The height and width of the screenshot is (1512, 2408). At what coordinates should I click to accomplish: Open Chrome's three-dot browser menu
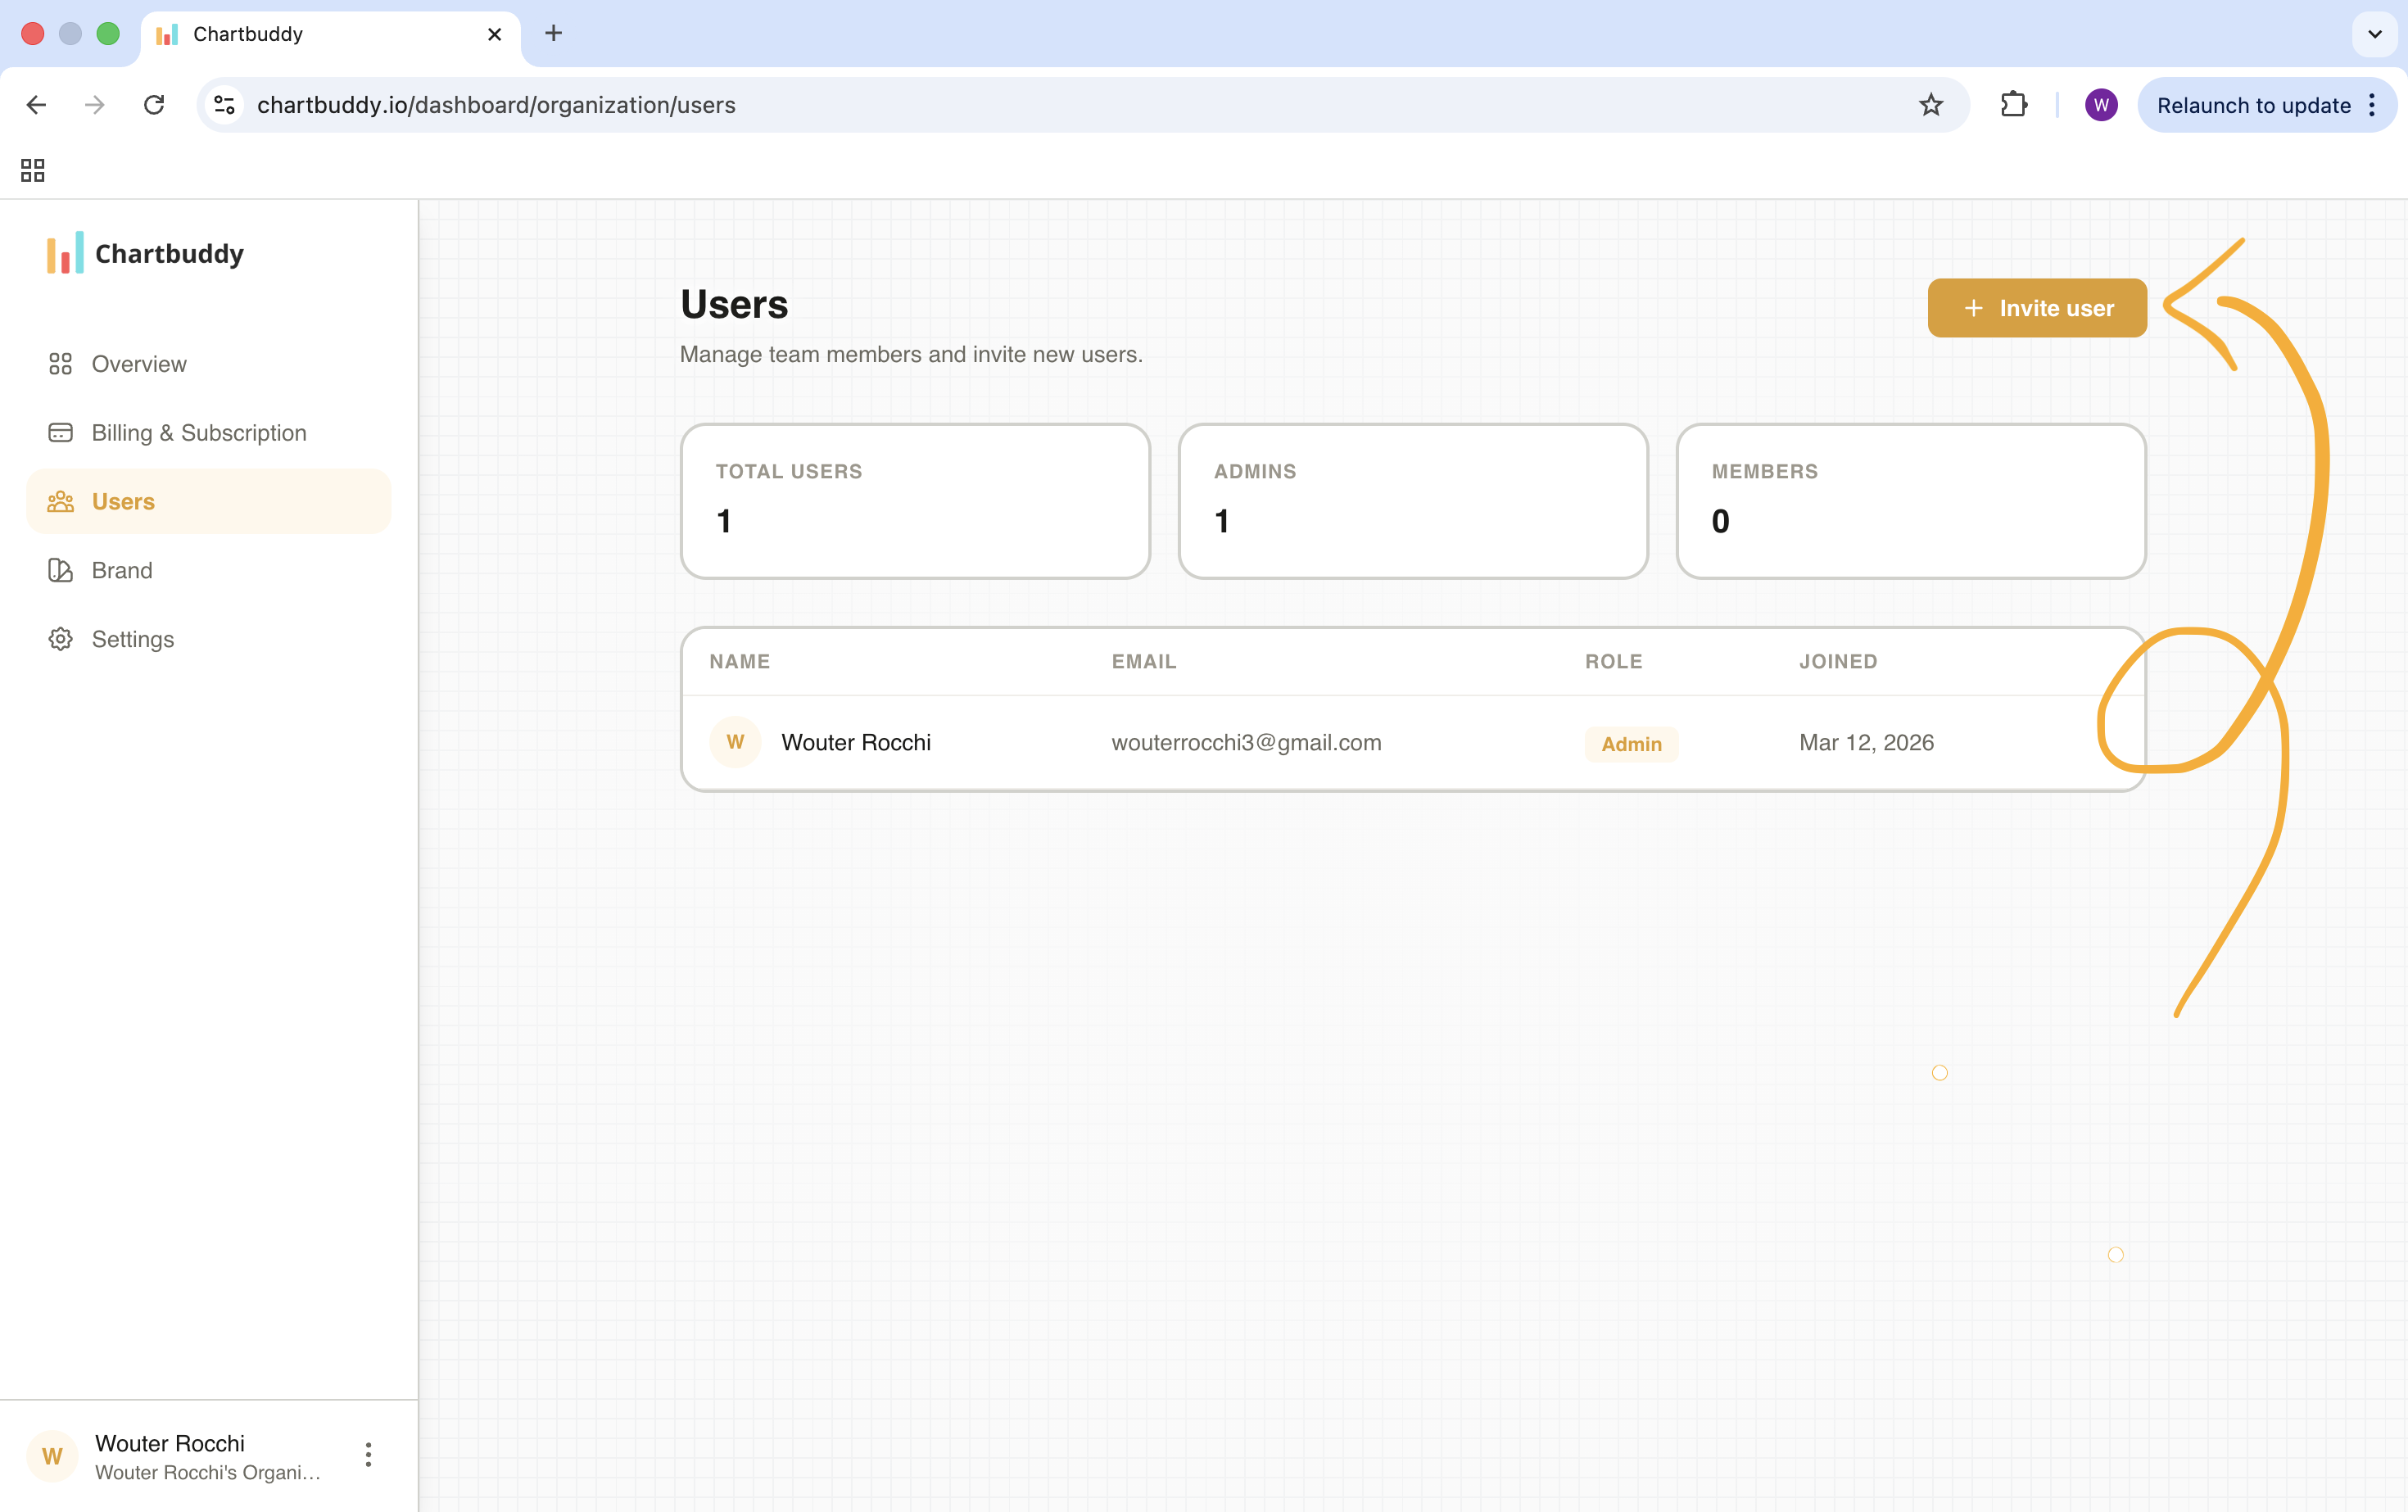pos(2373,104)
